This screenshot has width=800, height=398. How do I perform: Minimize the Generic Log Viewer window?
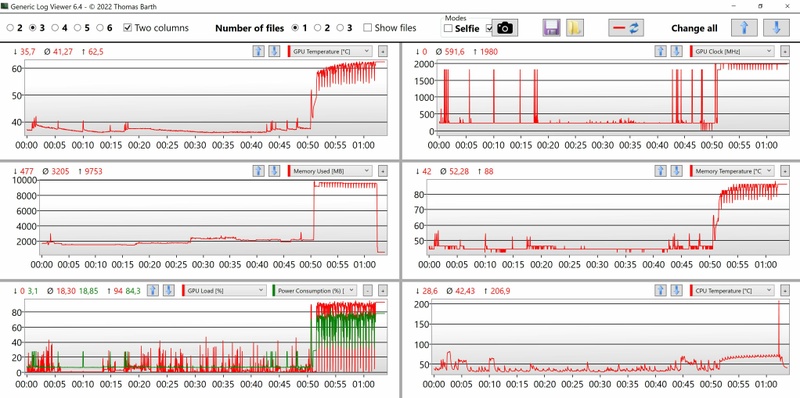pos(733,6)
